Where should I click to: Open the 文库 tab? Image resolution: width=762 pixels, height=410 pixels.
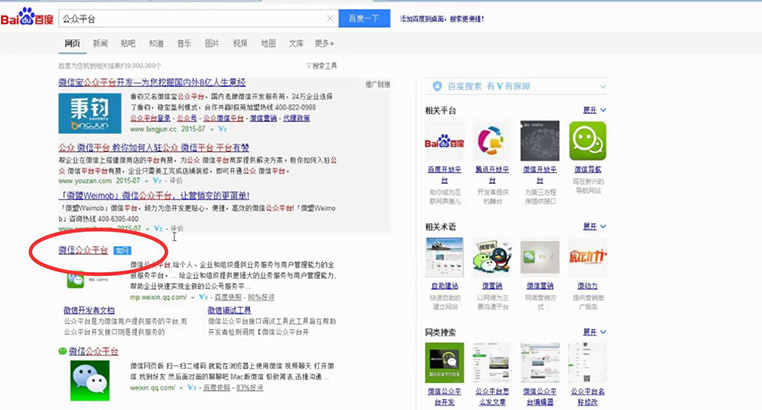[296, 43]
